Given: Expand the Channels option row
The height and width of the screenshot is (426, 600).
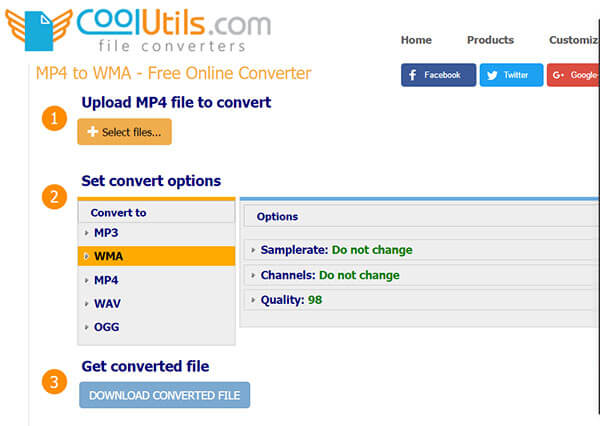Looking at the screenshot, I should (x=329, y=275).
